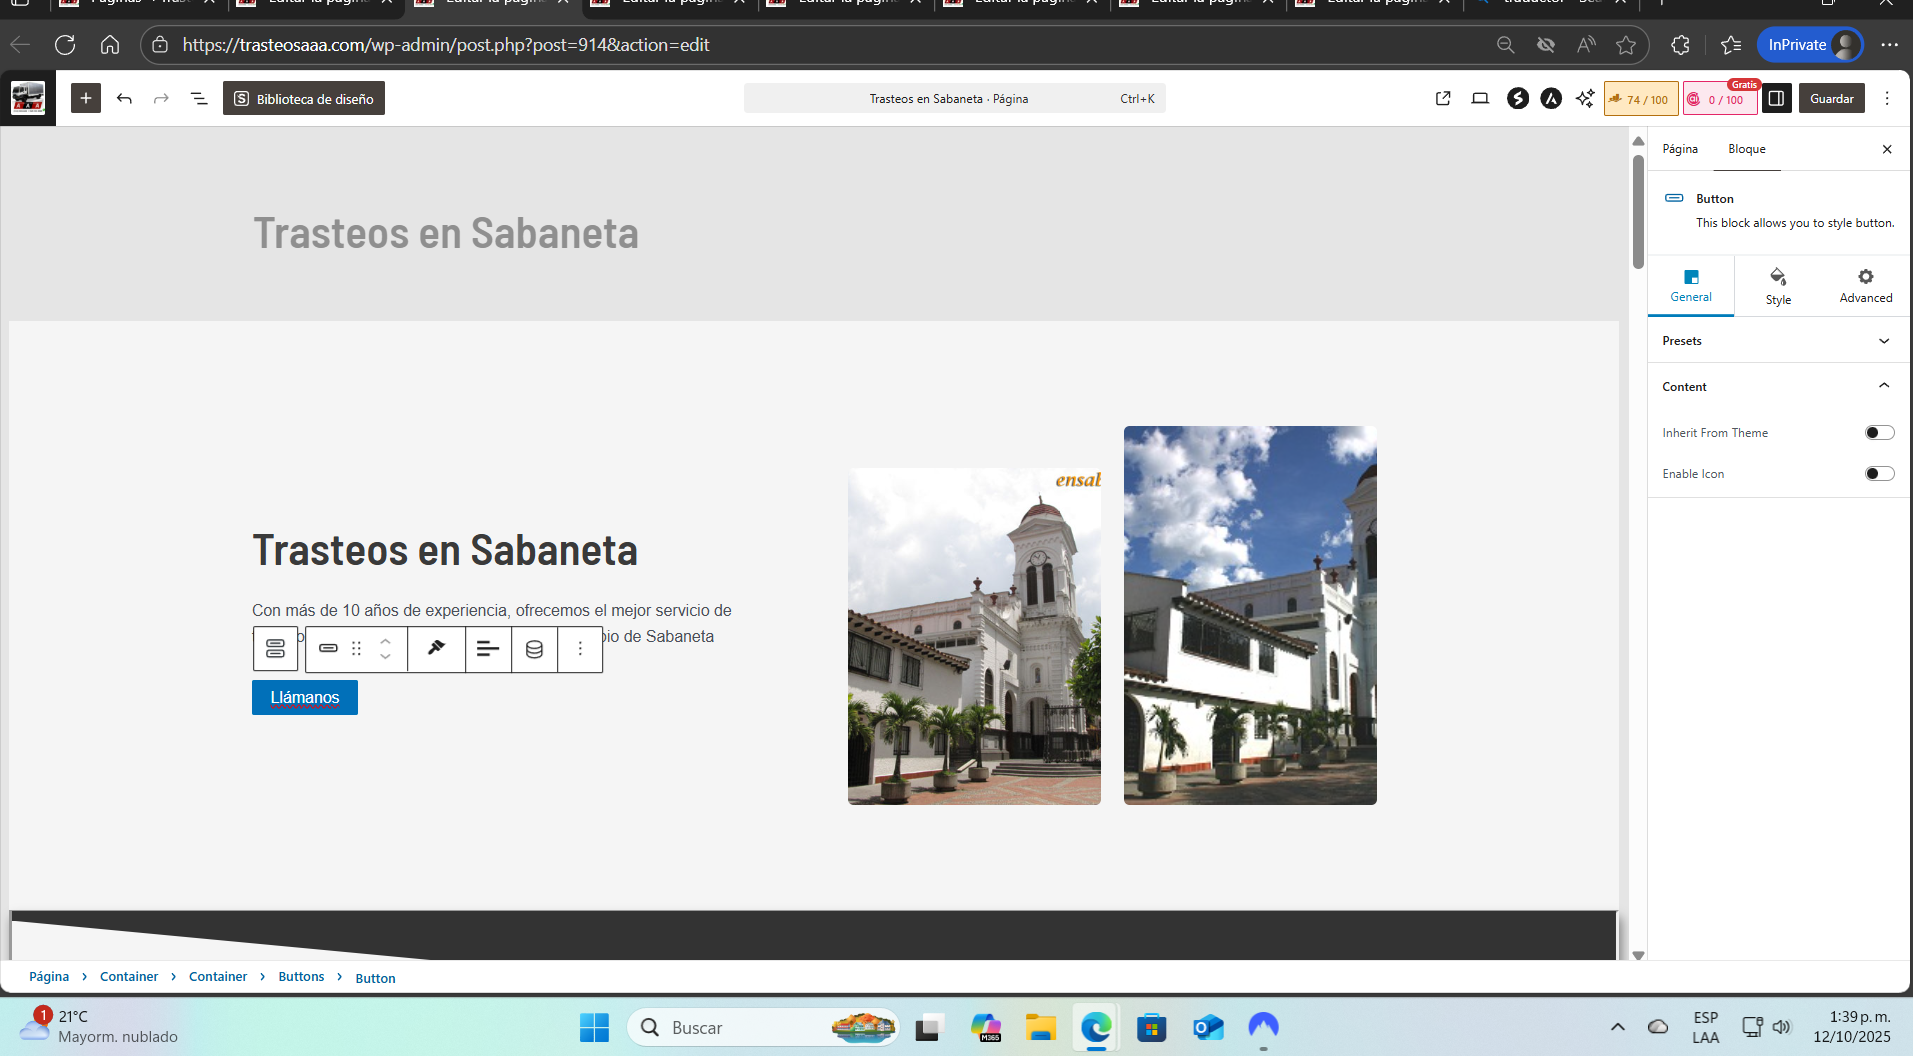Turn on the Enable Icon switch
The height and width of the screenshot is (1056, 1913).
point(1879,474)
